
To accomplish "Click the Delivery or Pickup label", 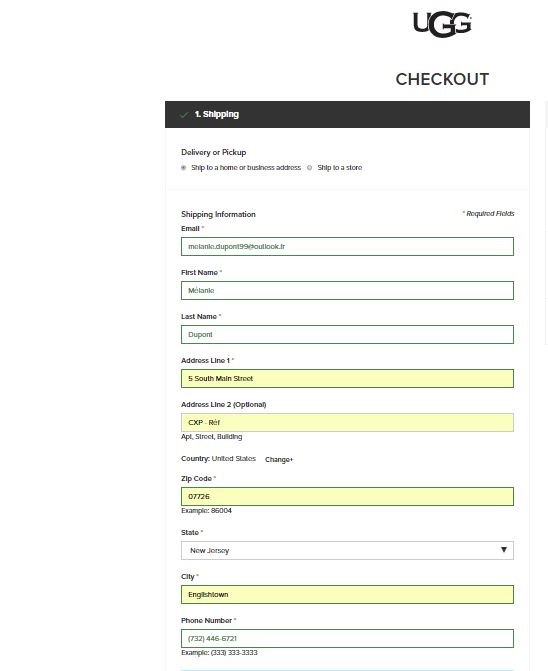I will [213, 152].
